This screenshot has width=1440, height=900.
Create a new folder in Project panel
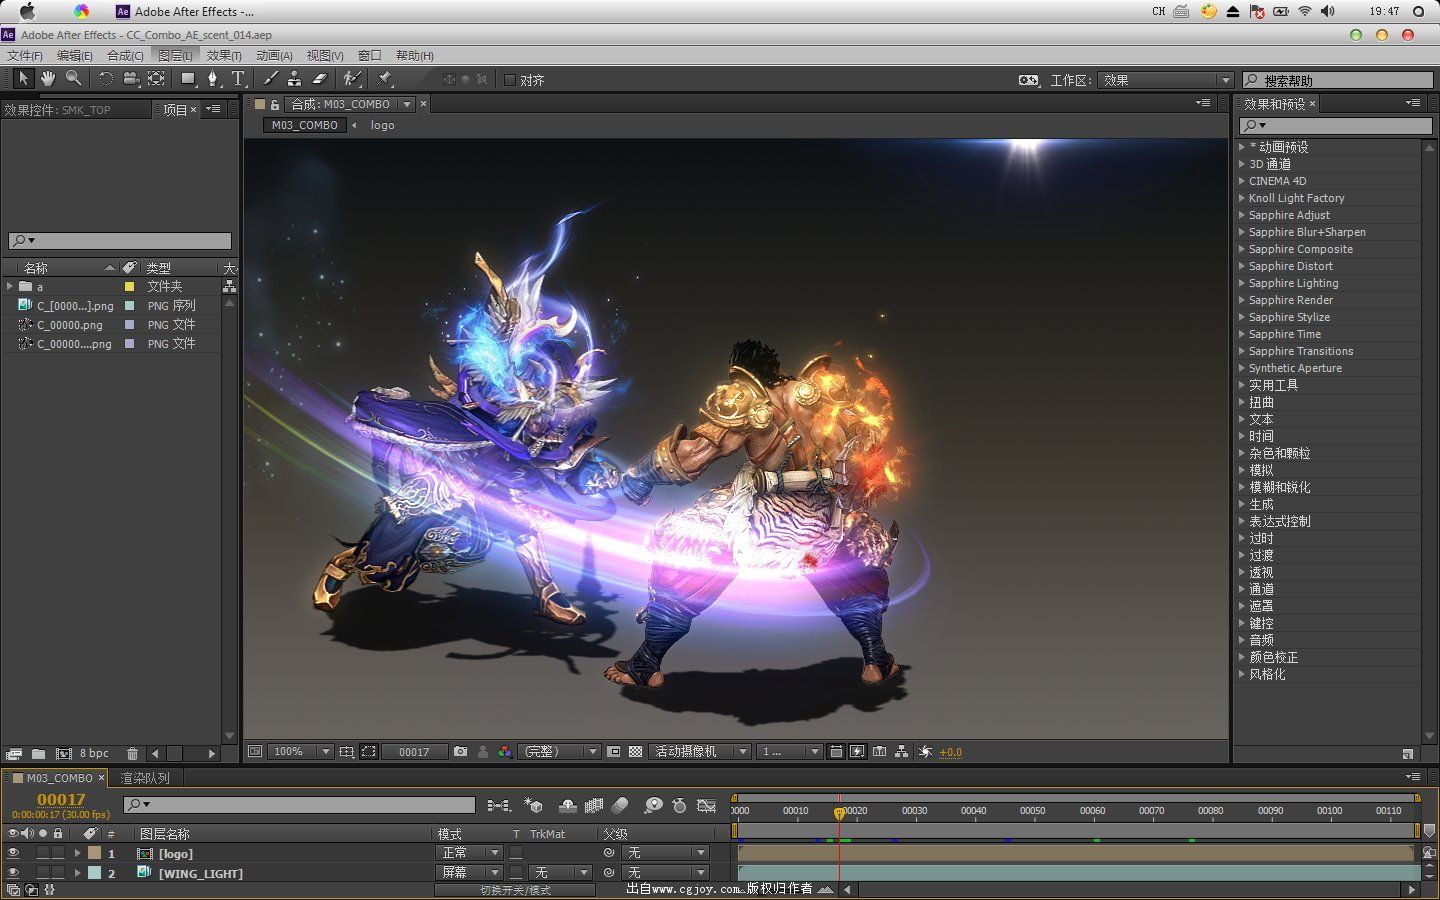click(38, 753)
